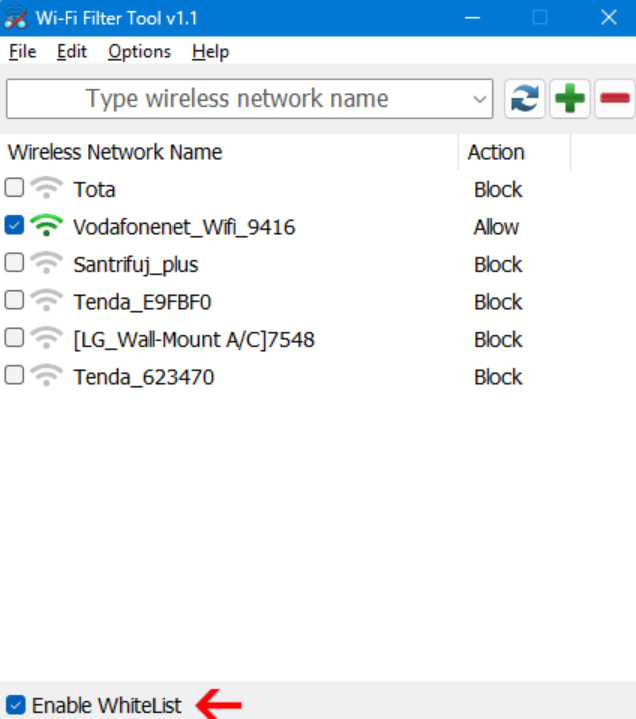Click the green Wi-Fi icon for Vodafonenet_Wifi_9416
Viewport: 636px width, 719px height.
click(x=46, y=226)
